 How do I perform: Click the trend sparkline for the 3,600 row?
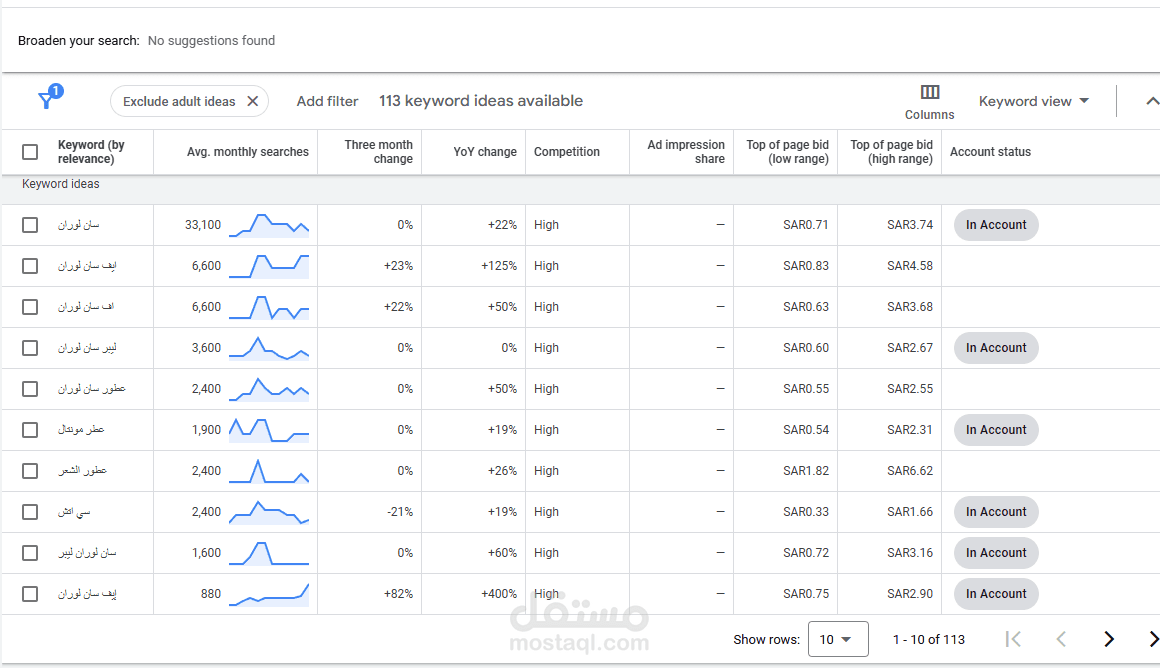(269, 348)
